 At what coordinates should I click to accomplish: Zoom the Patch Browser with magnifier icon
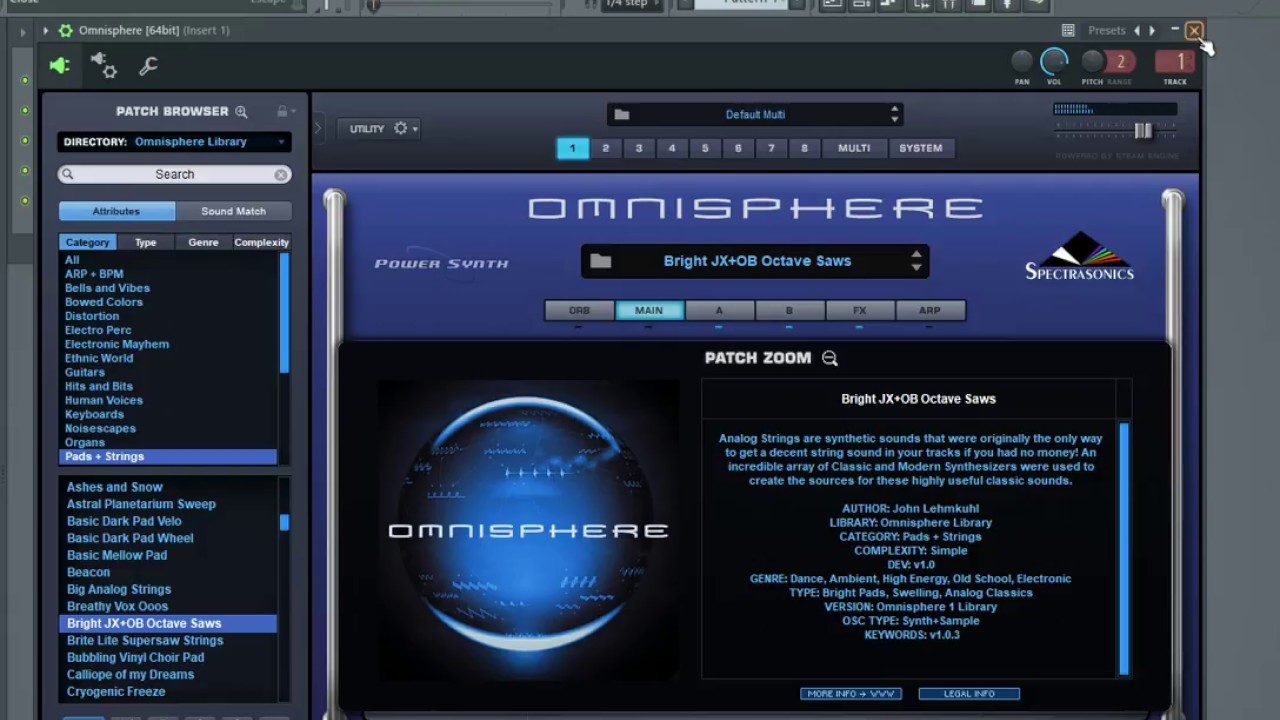241,112
